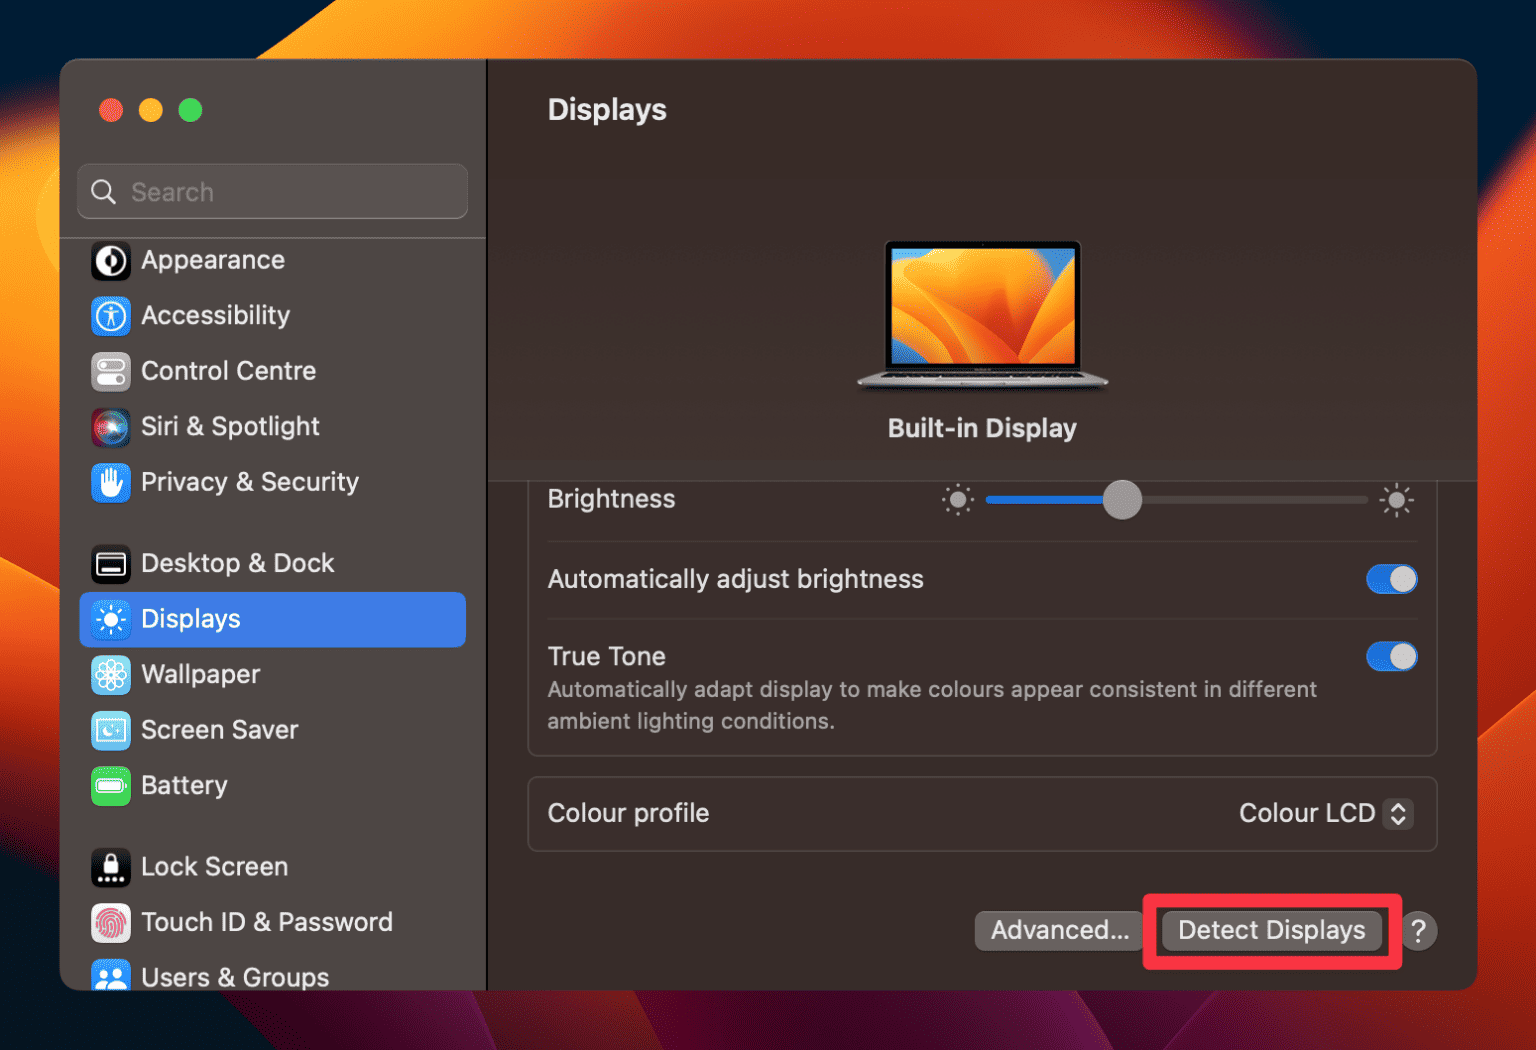
Task: Open Appearance settings via its icon
Action: (110, 260)
